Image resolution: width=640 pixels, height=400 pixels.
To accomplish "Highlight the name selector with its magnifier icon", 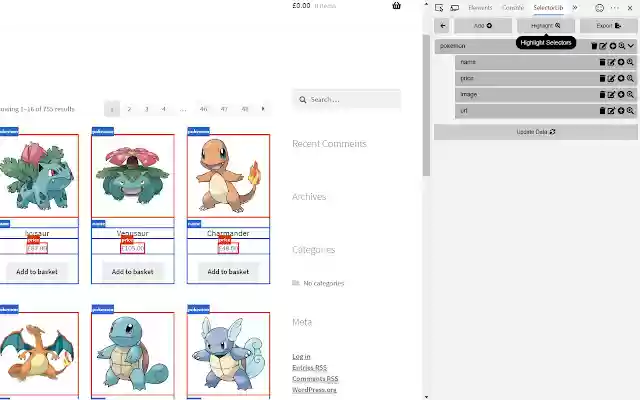I will coord(630,62).
